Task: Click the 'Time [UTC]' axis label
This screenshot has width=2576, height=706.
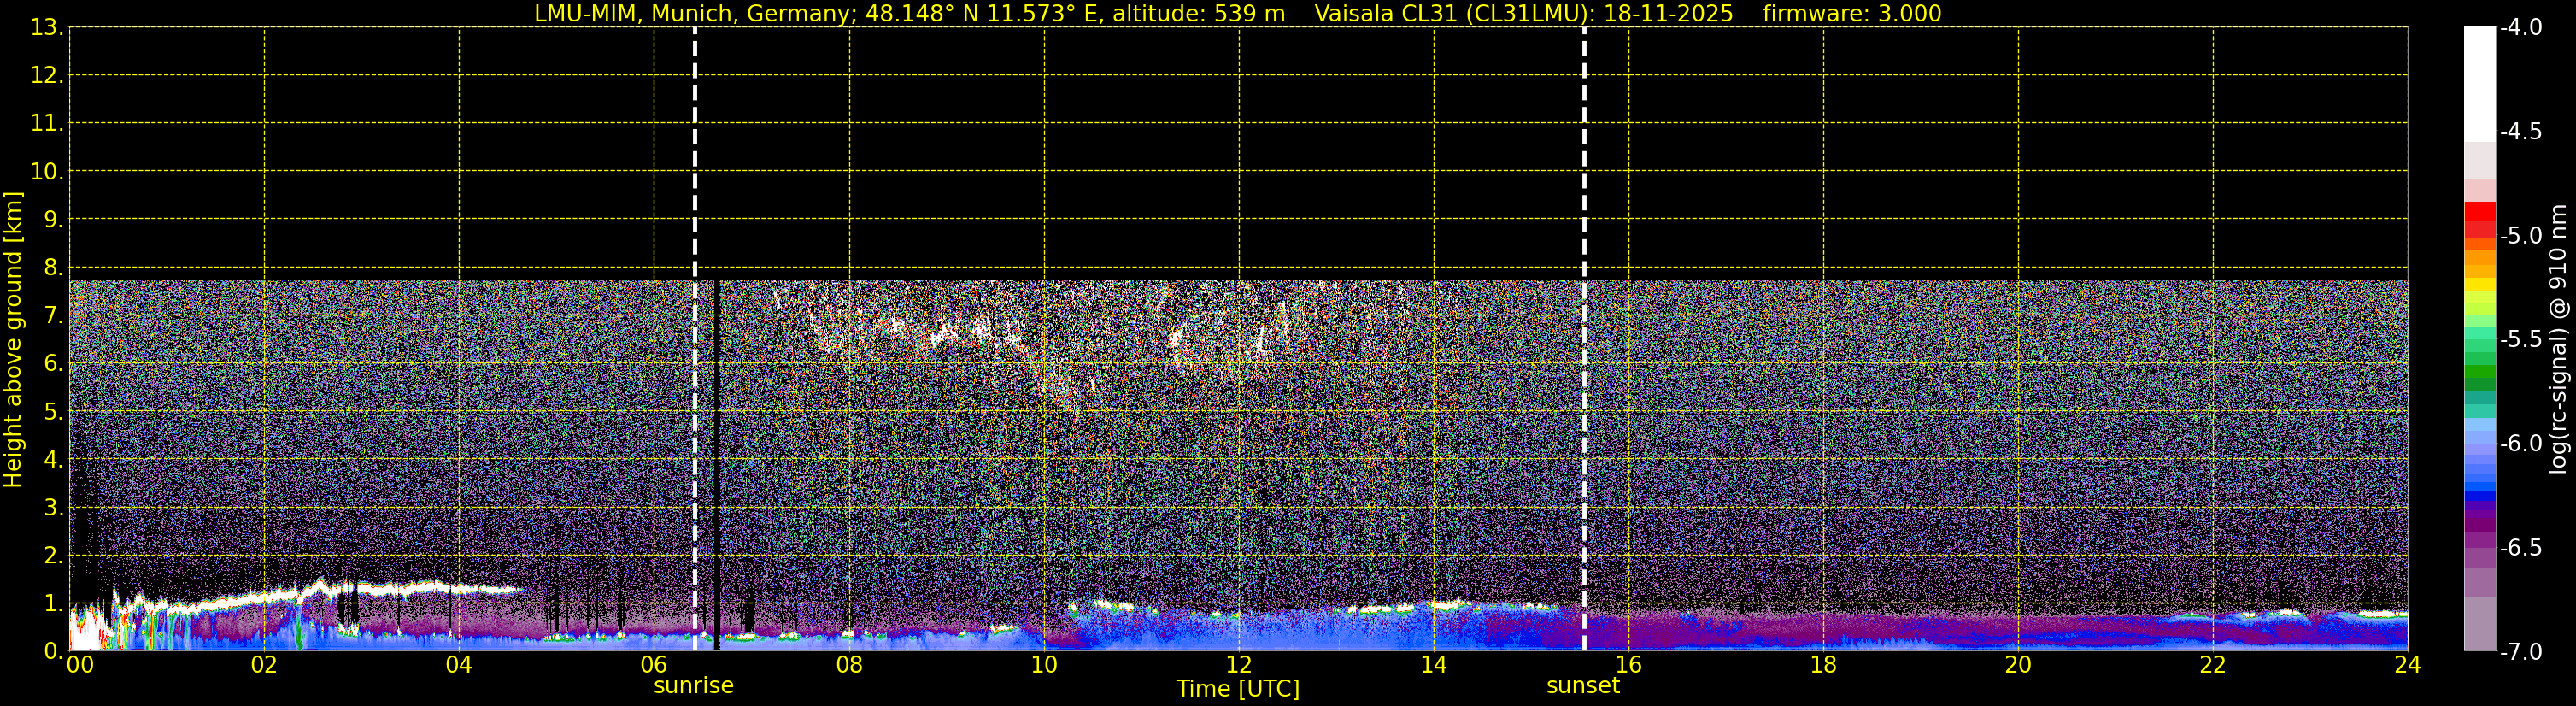Action: tap(1237, 689)
